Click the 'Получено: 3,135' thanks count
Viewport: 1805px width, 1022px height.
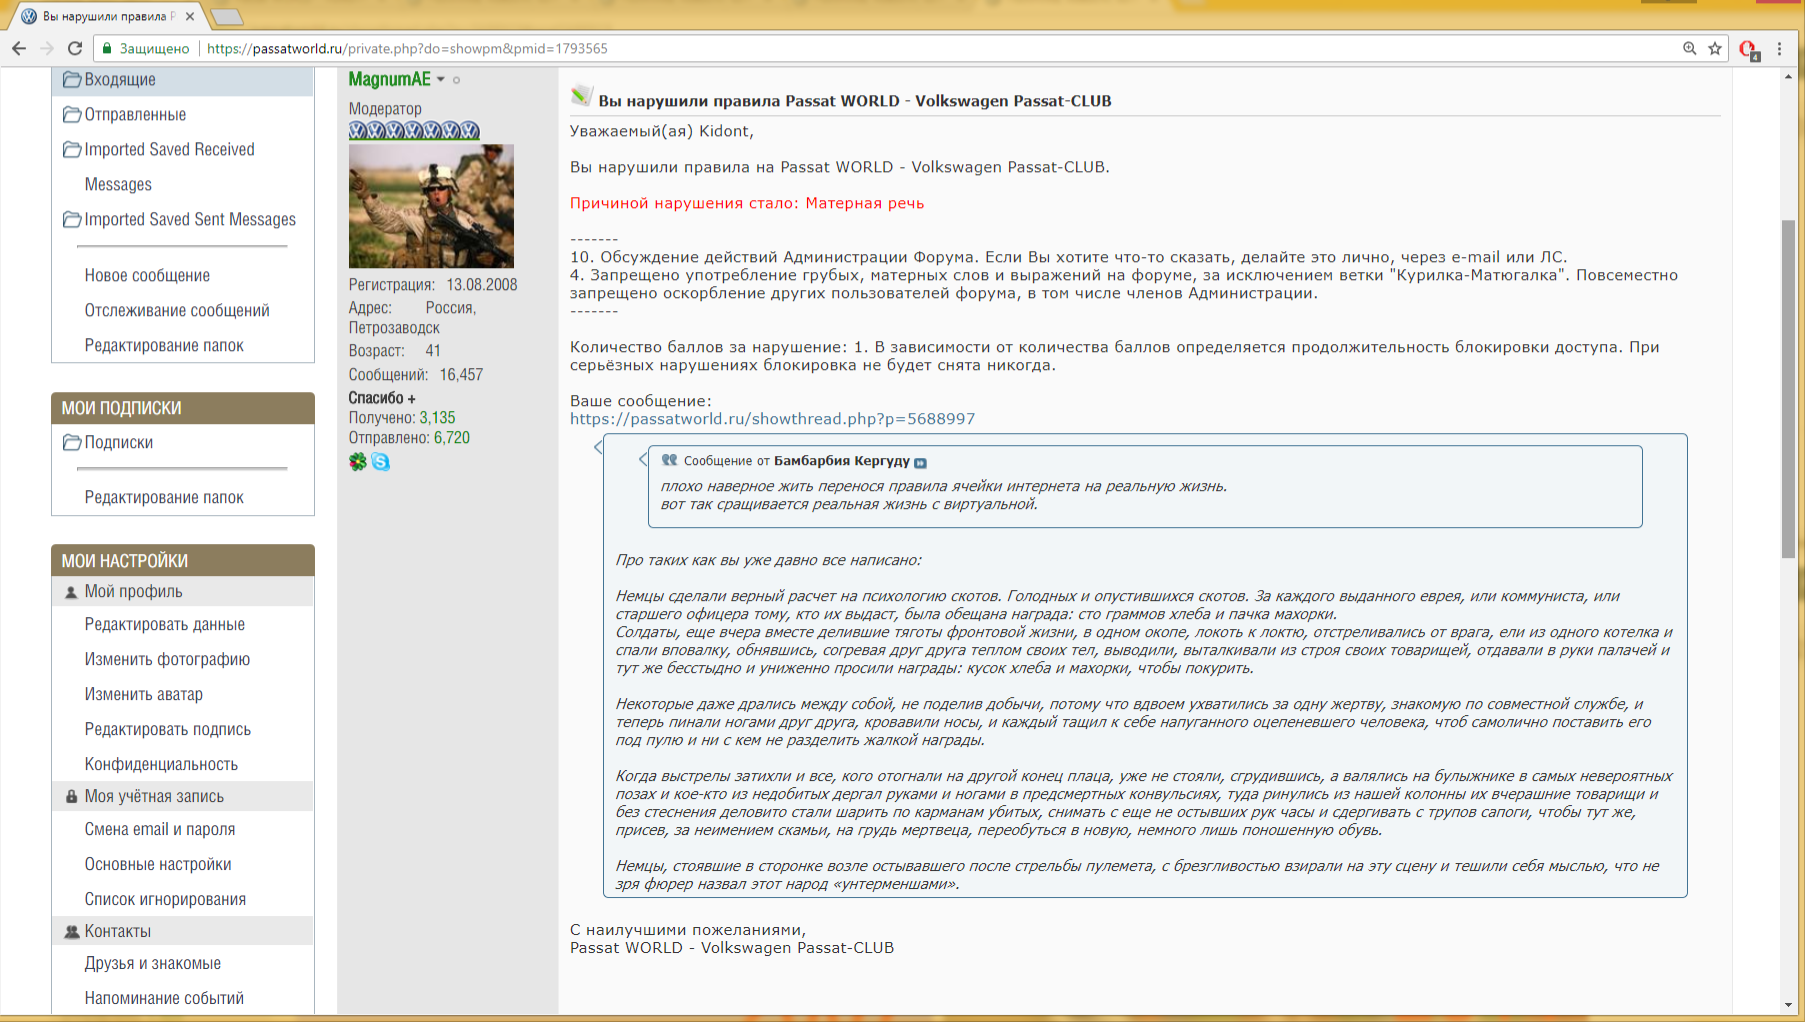402,418
